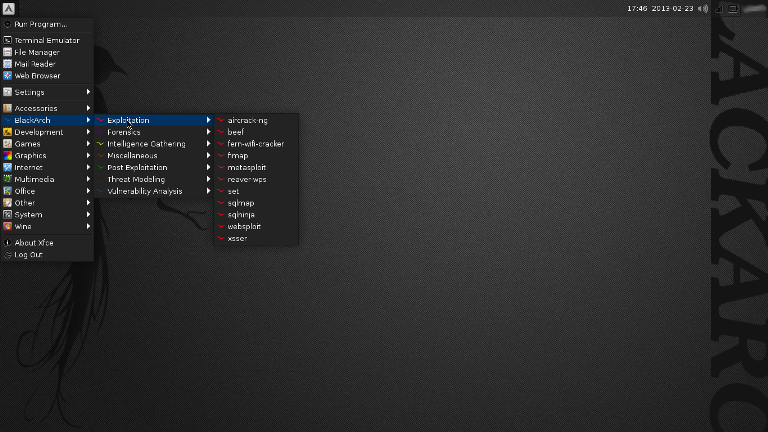Open Intelligence Gathering menu entry

[154, 144]
